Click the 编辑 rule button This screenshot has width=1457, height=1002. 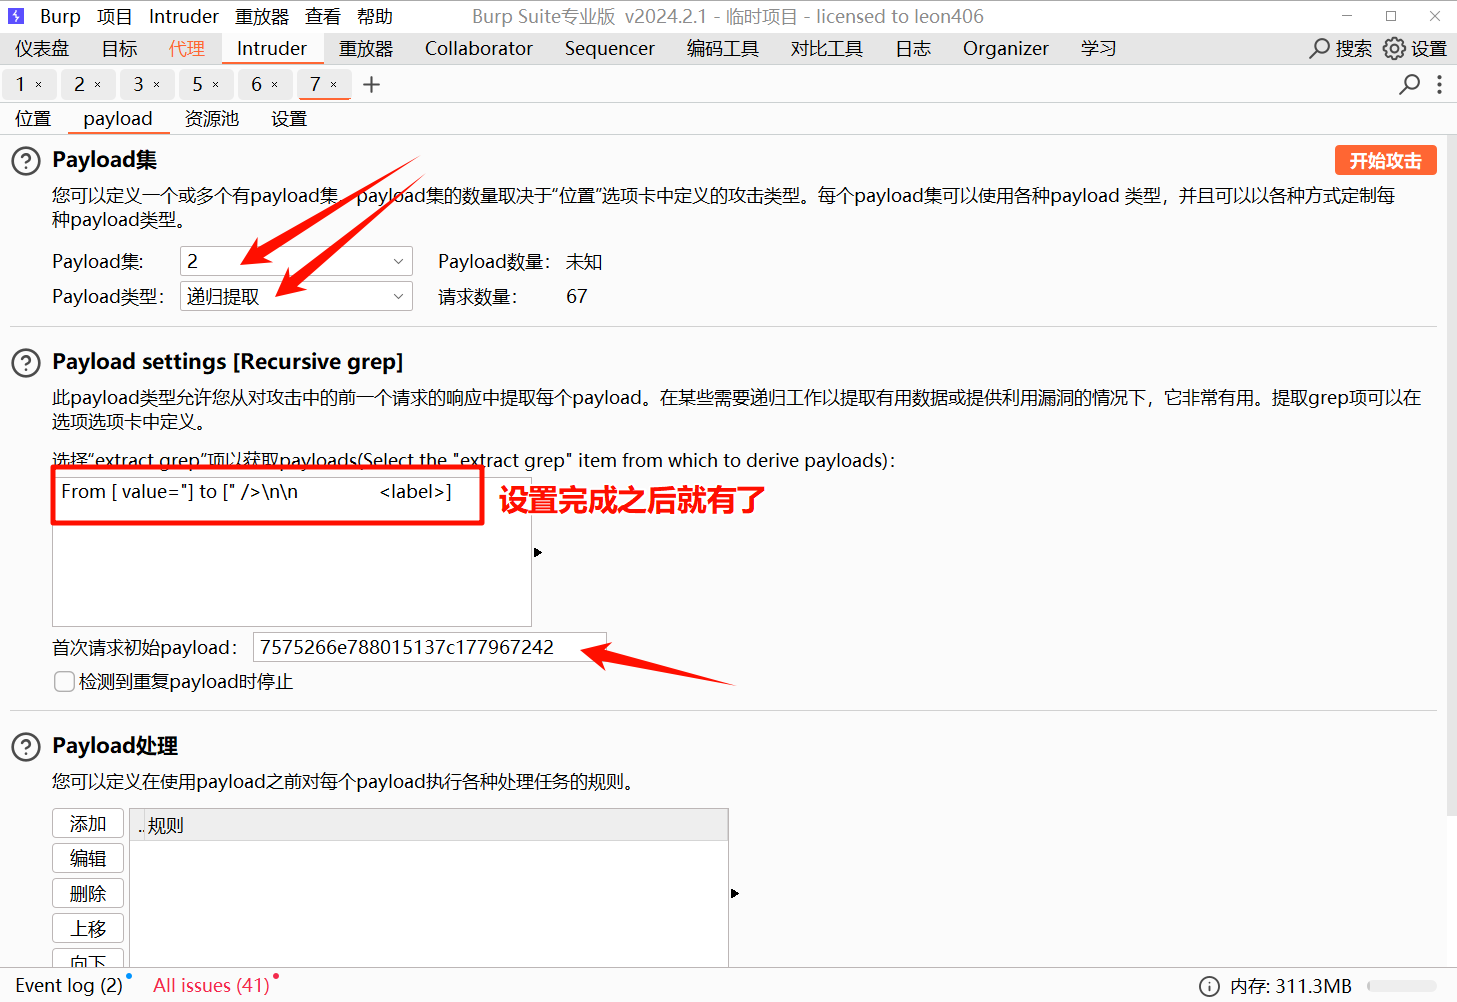[x=88, y=858]
